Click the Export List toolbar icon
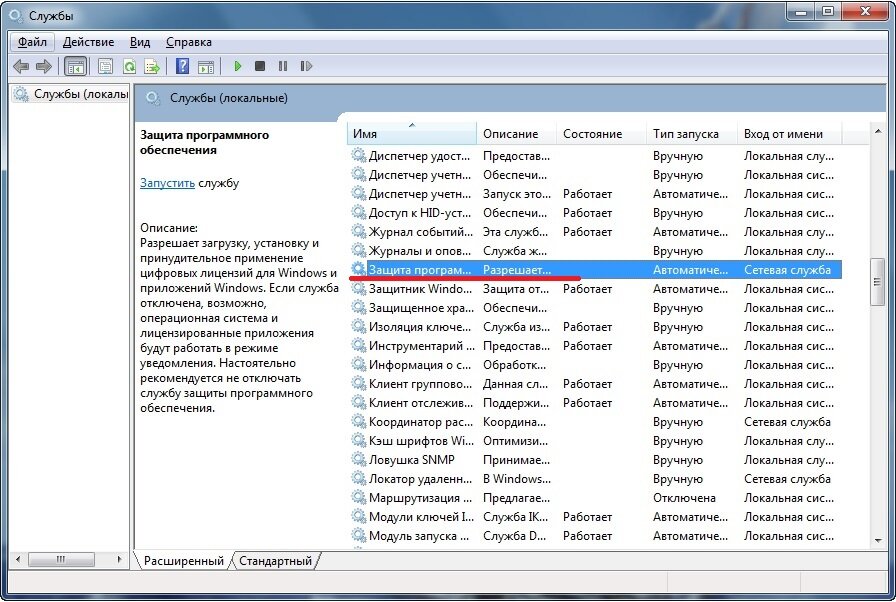Screen dimensions: 896x602 tap(152, 66)
